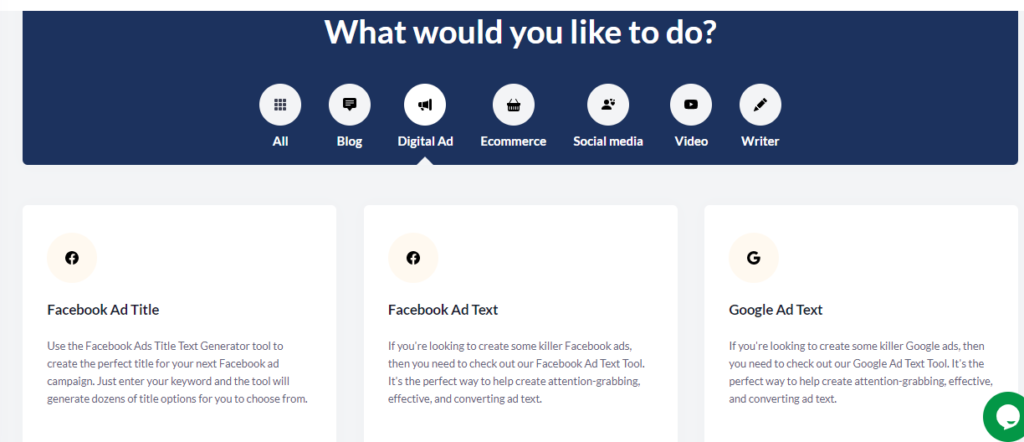
Task: Click the Video play icon
Action: 691,104
